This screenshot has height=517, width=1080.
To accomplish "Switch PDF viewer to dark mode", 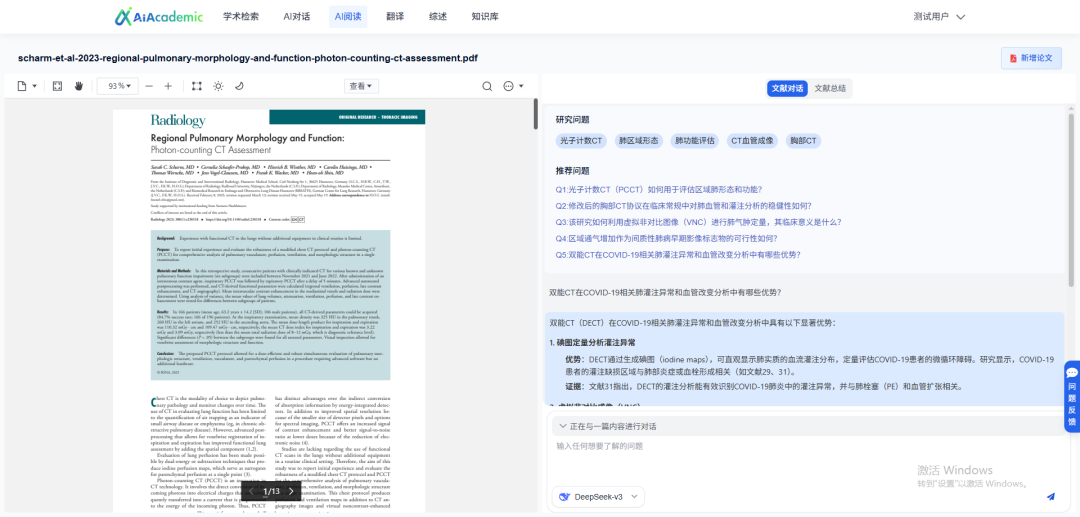I will click(x=239, y=86).
